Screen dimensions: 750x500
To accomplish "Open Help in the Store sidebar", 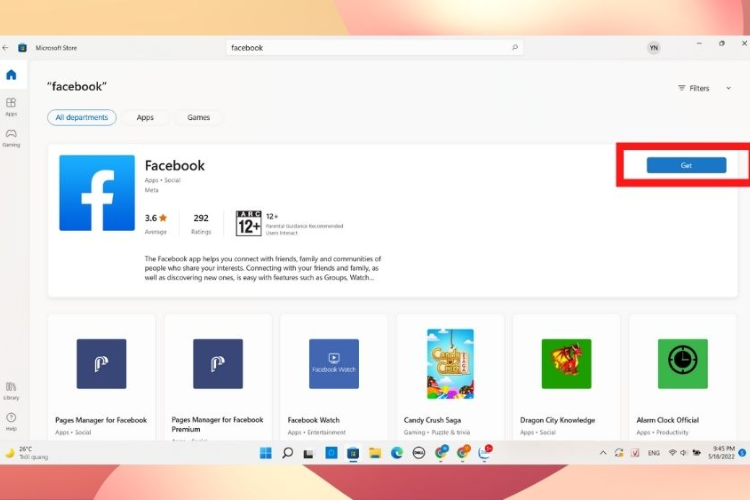I will click(11, 422).
